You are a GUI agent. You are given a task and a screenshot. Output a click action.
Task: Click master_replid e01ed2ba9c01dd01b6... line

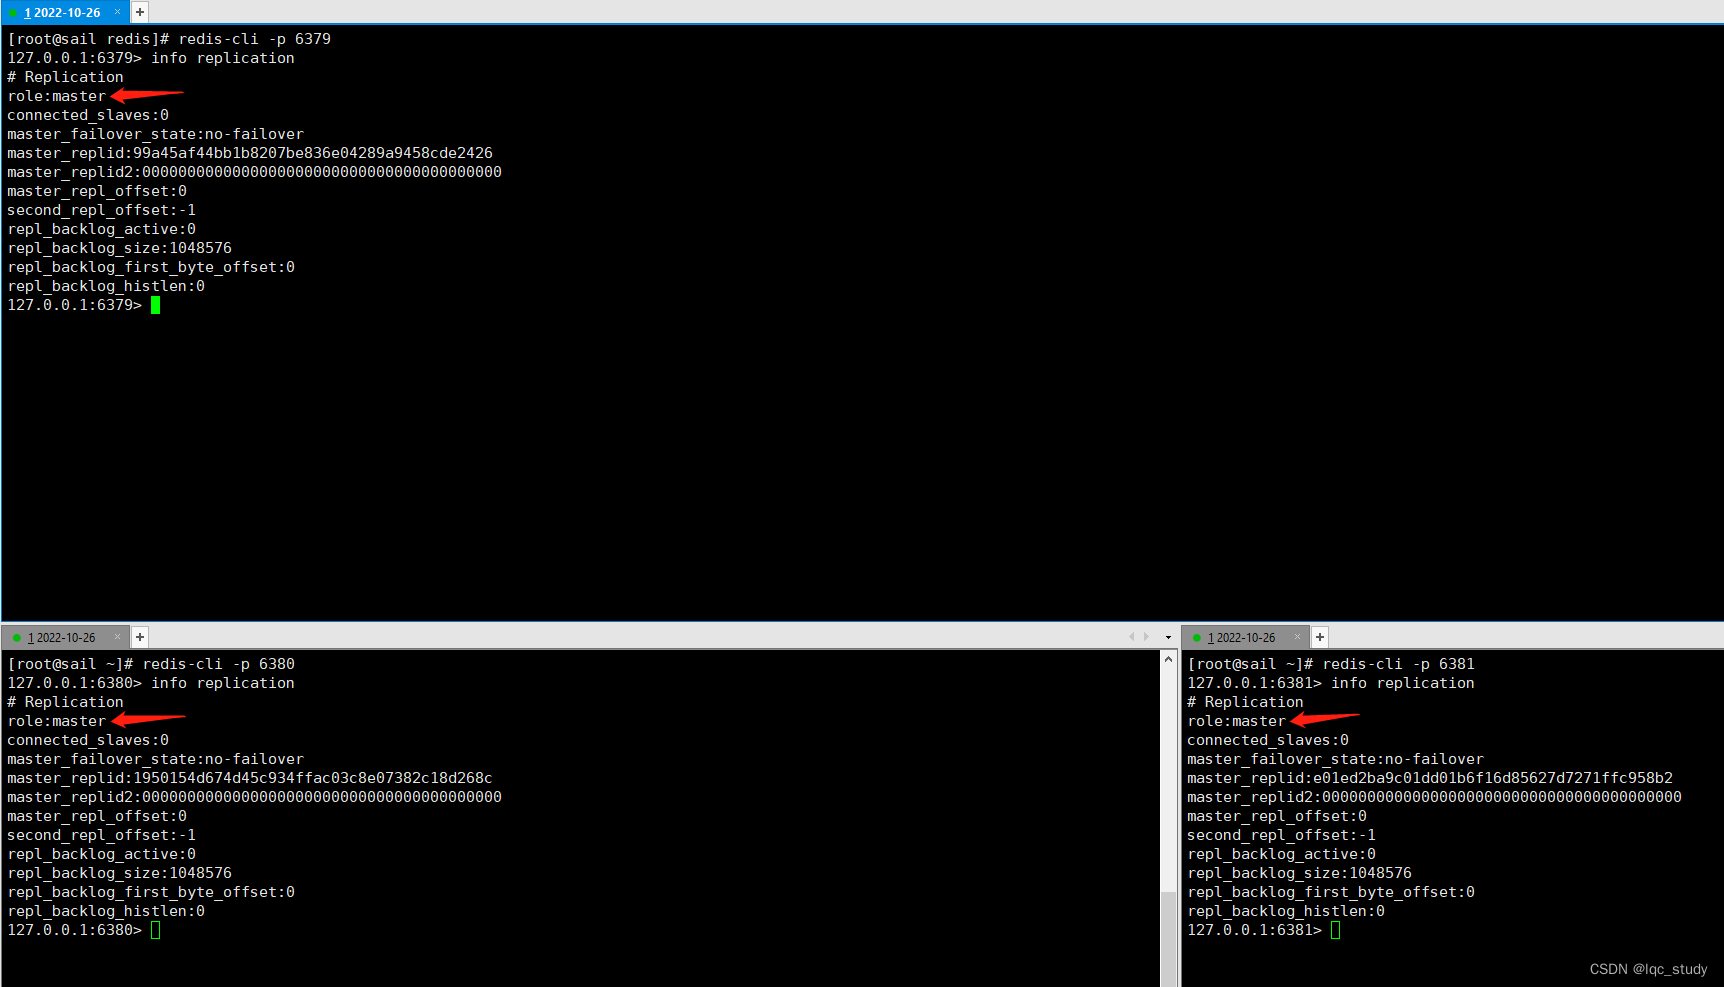[1430, 778]
